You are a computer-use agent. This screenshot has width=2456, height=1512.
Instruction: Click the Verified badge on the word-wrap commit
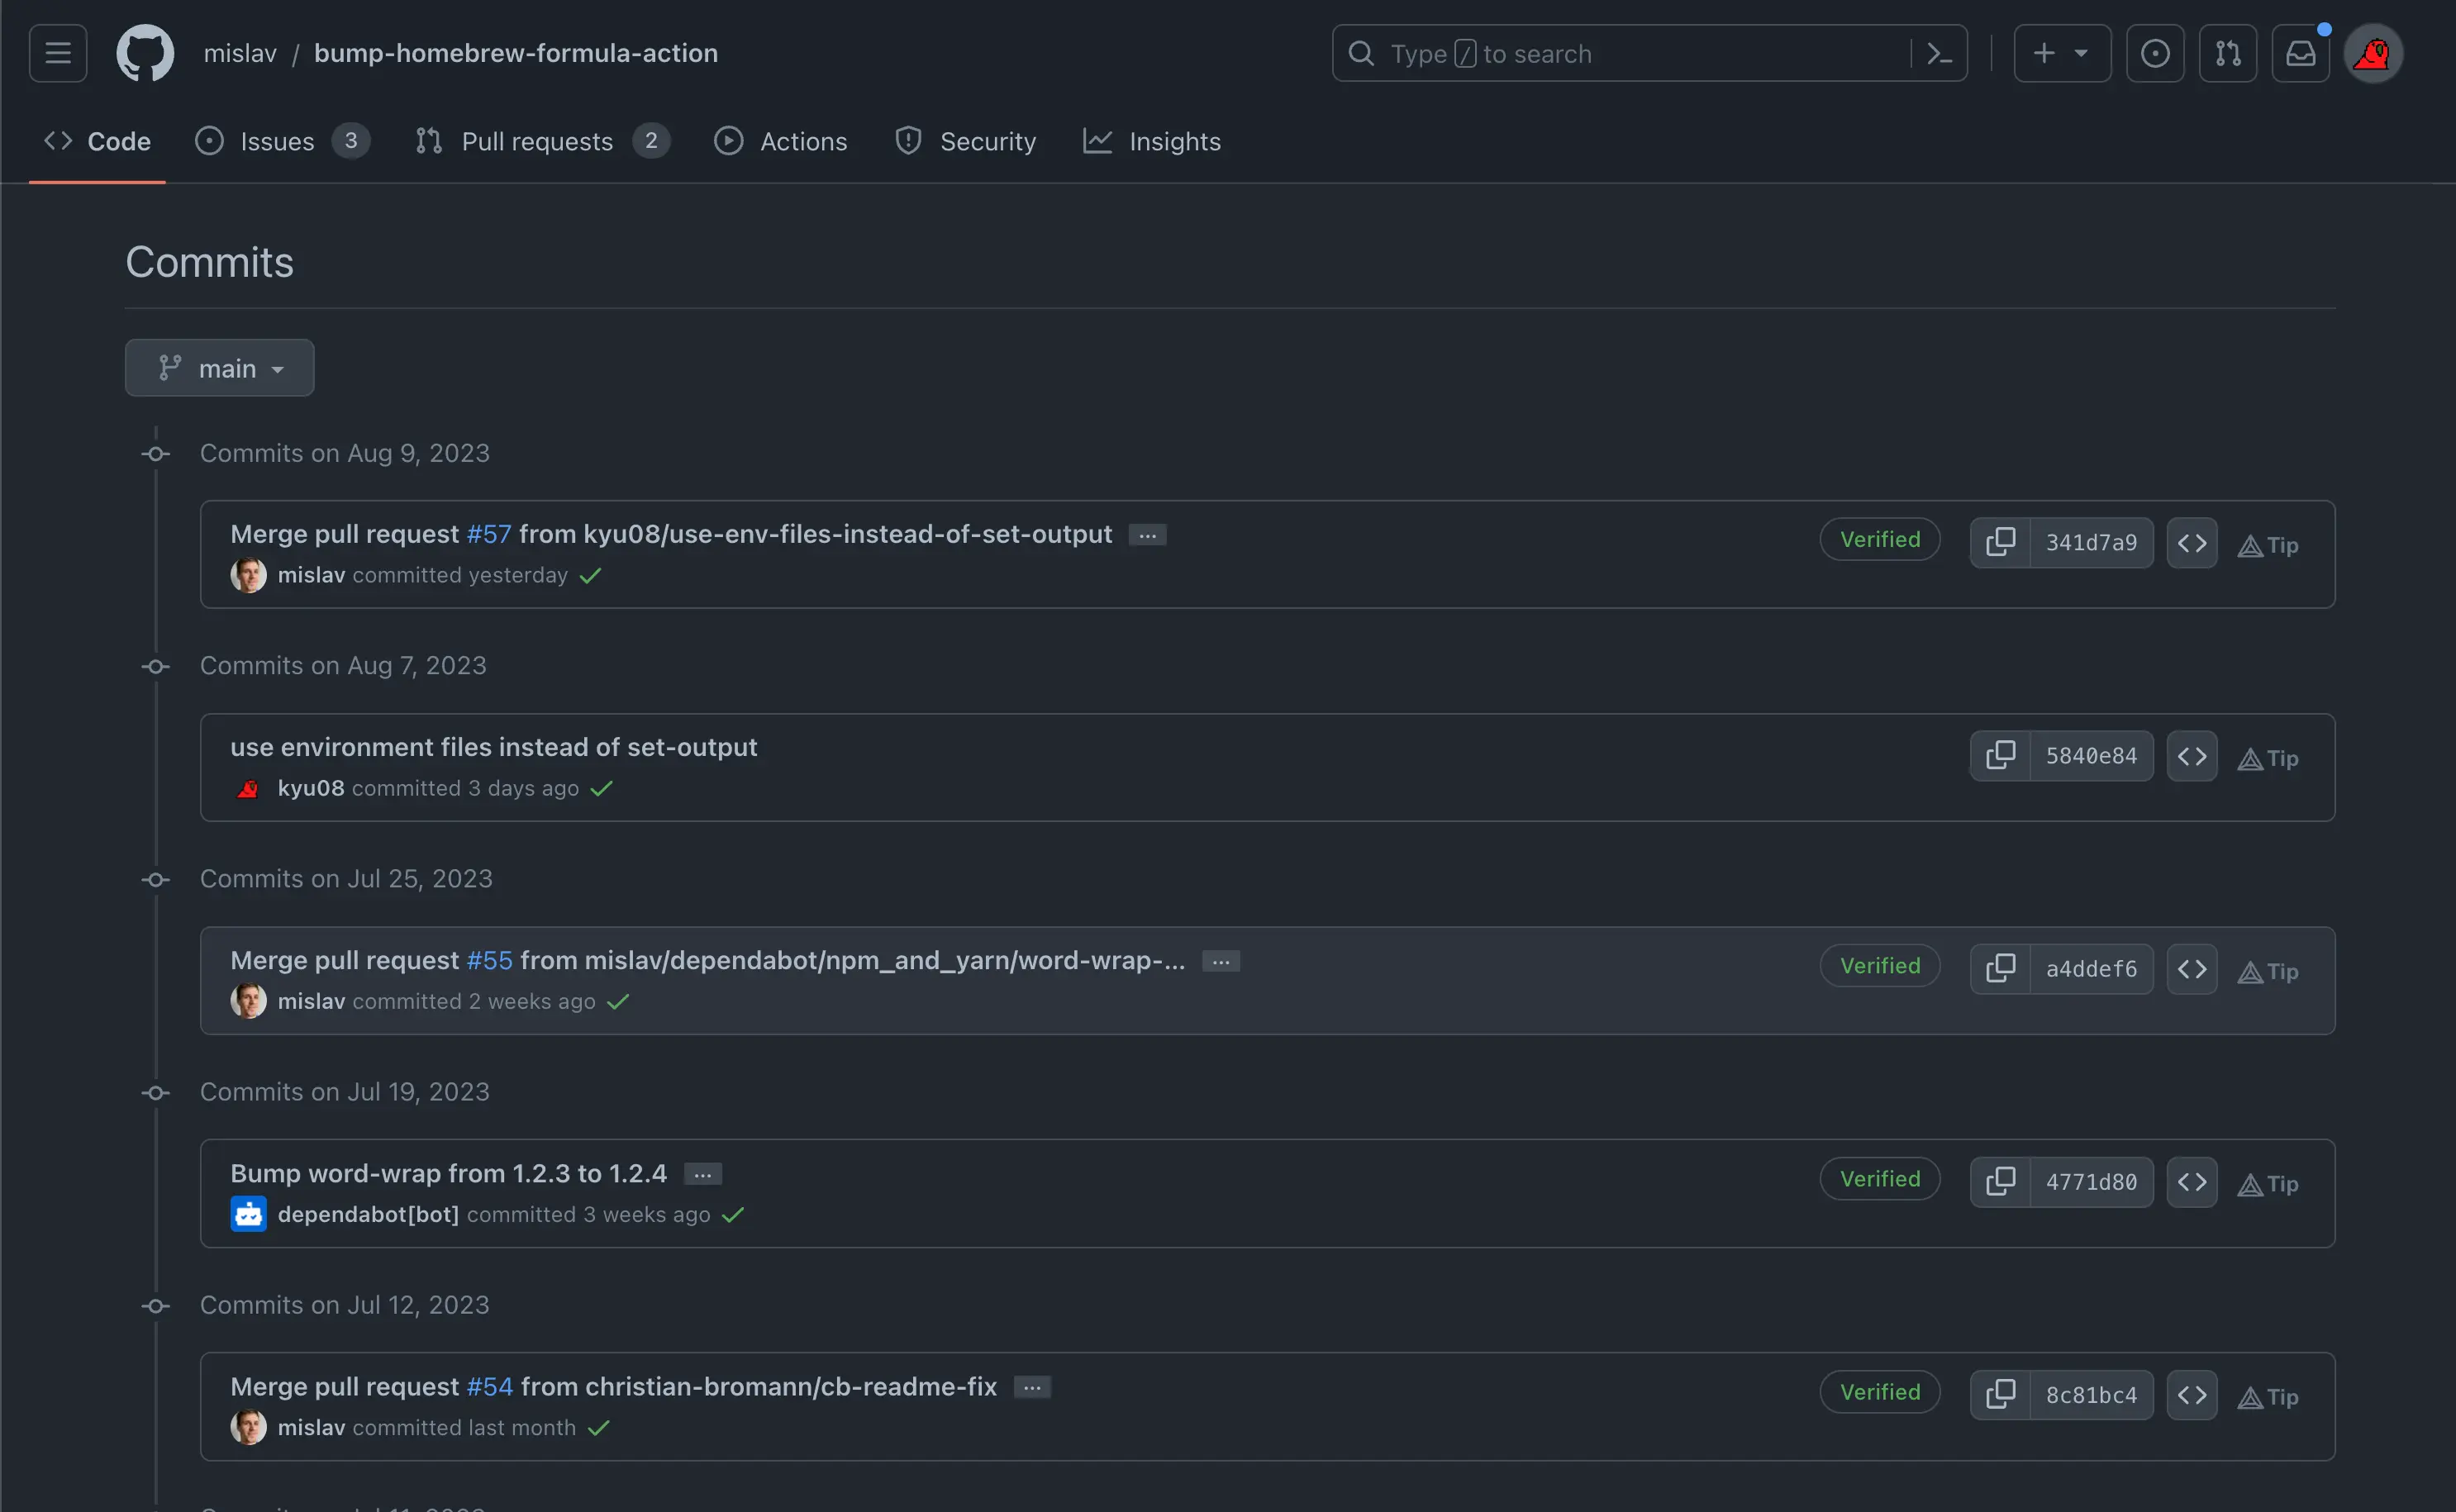[x=1878, y=1178]
